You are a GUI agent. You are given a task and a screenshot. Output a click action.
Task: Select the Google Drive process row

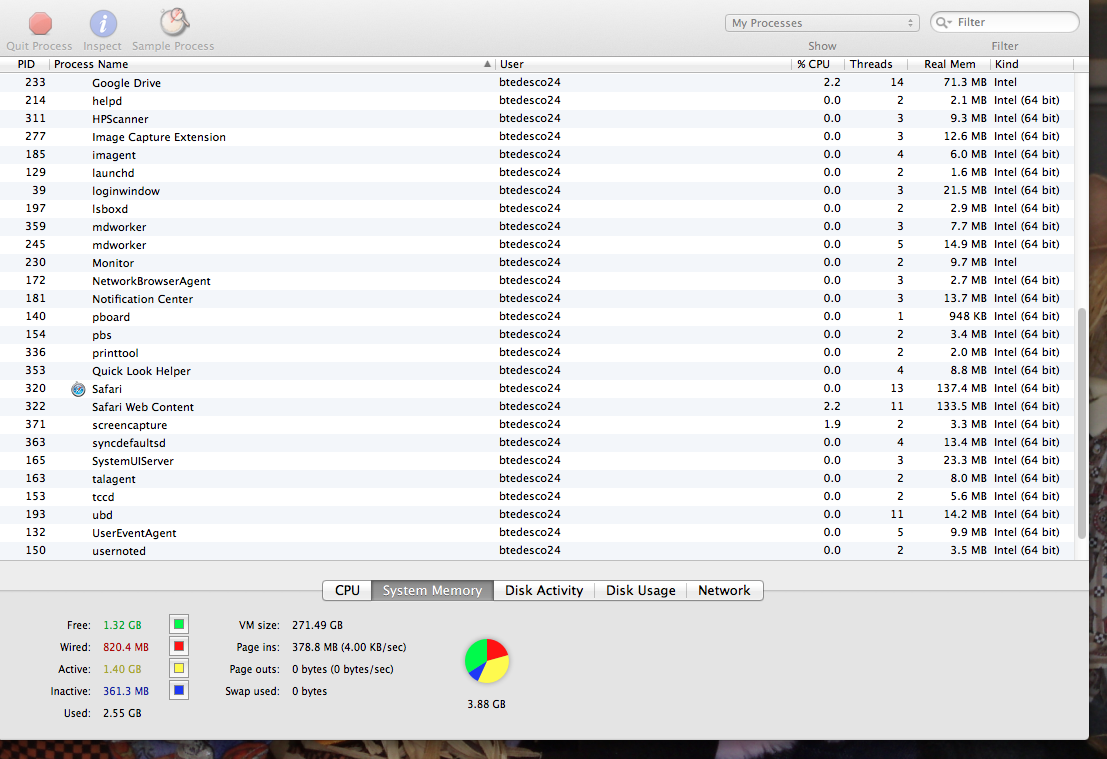coord(537,83)
